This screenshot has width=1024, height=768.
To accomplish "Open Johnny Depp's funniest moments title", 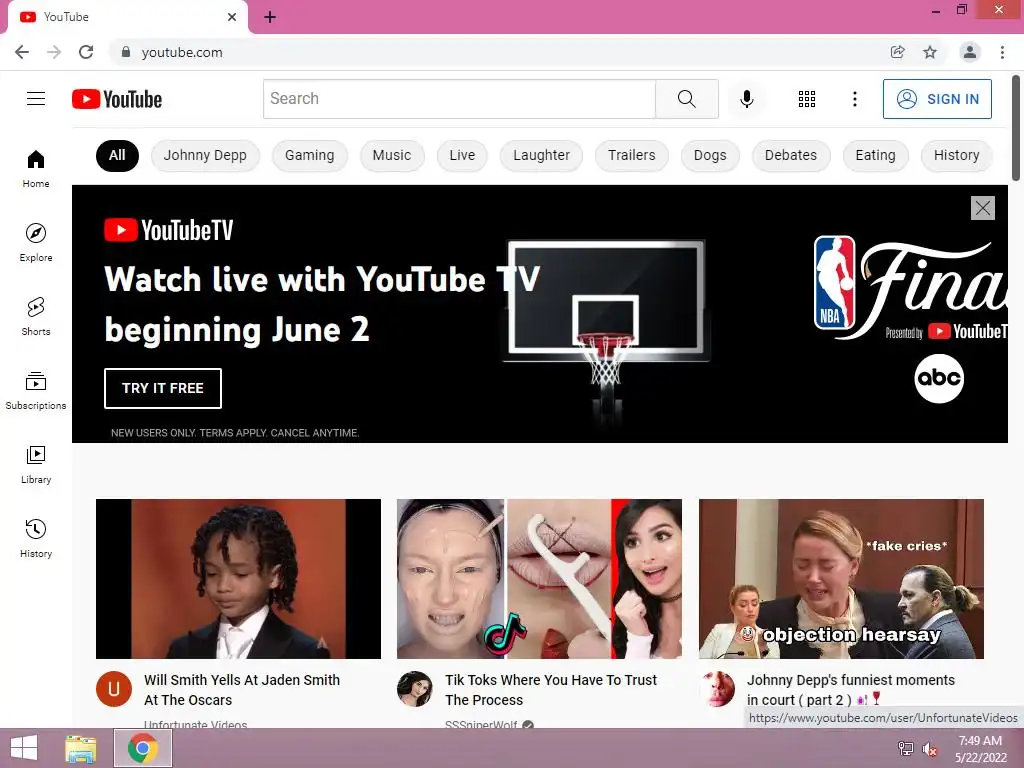I will coord(851,690).
